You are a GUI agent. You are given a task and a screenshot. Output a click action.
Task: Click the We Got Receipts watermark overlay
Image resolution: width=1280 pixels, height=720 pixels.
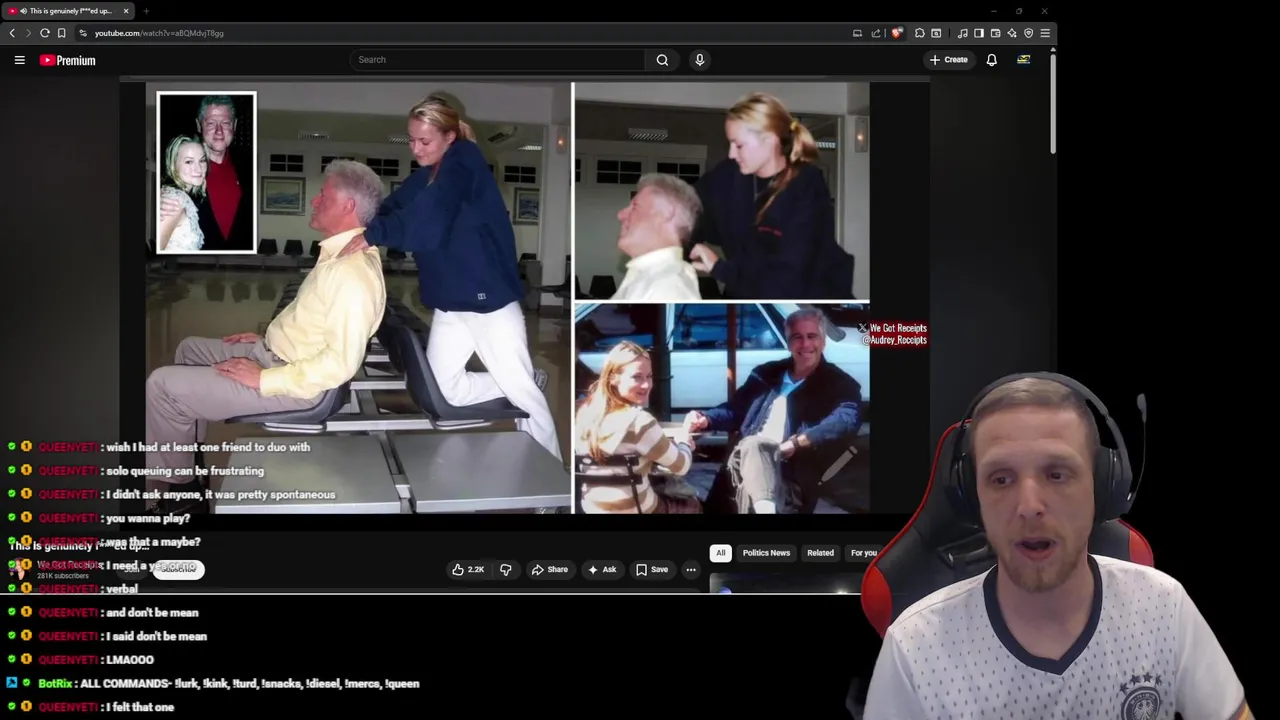tap(893, 334)
